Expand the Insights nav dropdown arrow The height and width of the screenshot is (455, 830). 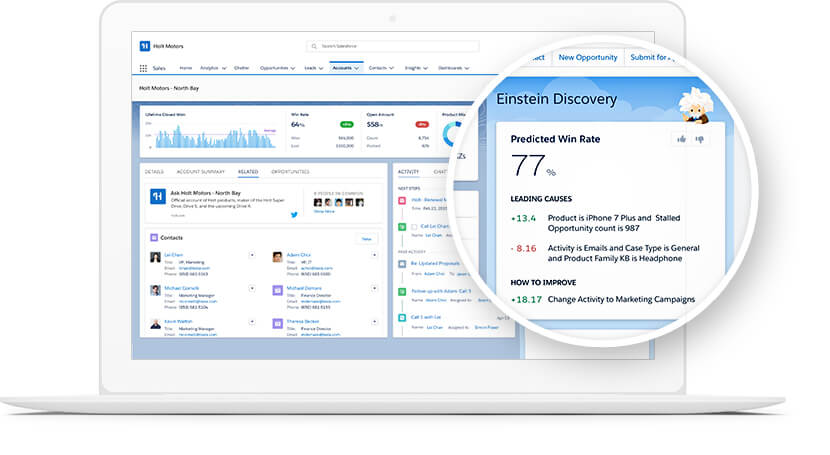pos(425,68)
